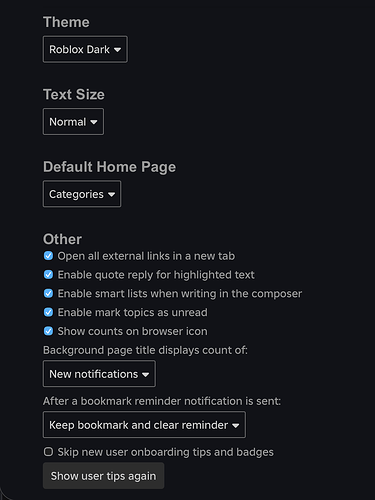Enable Skip new user onboarding tips checkbox
This screenshot has width=375, height=500.
48,452
